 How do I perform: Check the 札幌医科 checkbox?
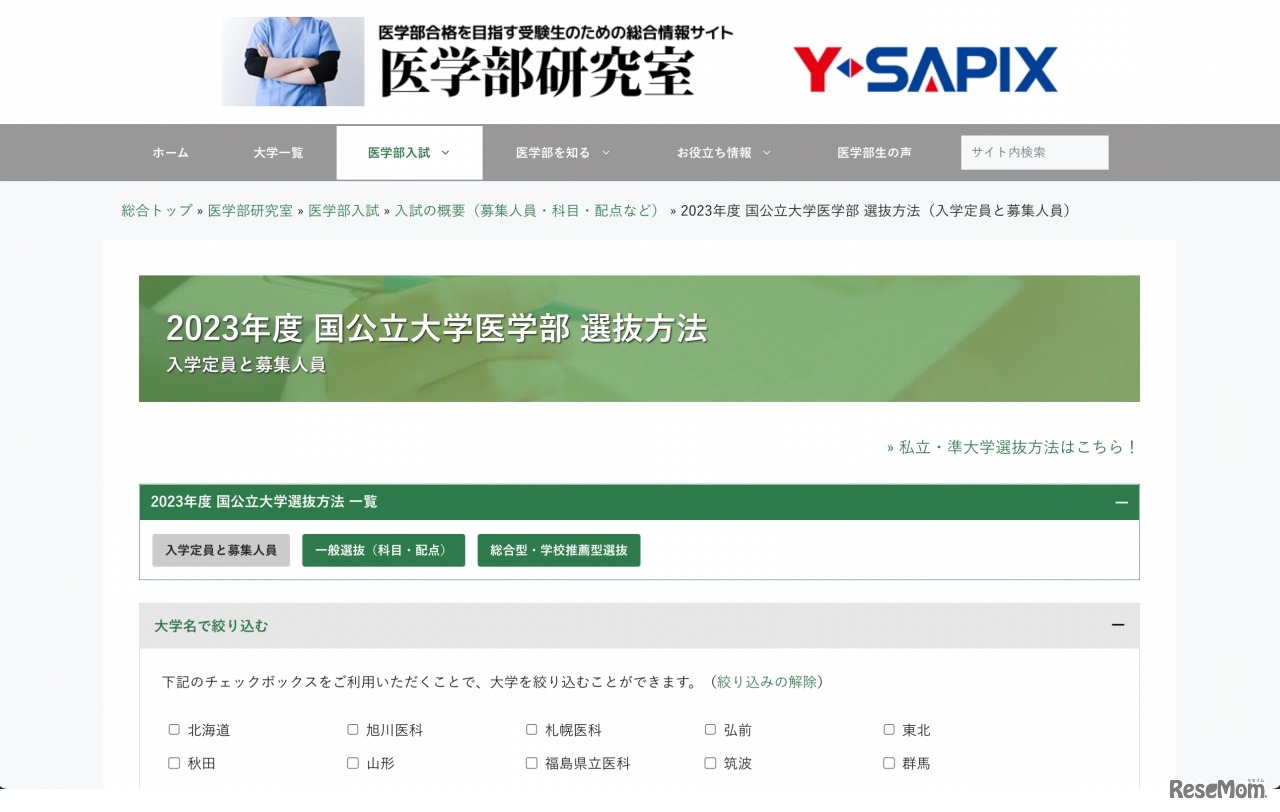coord(532,730)
